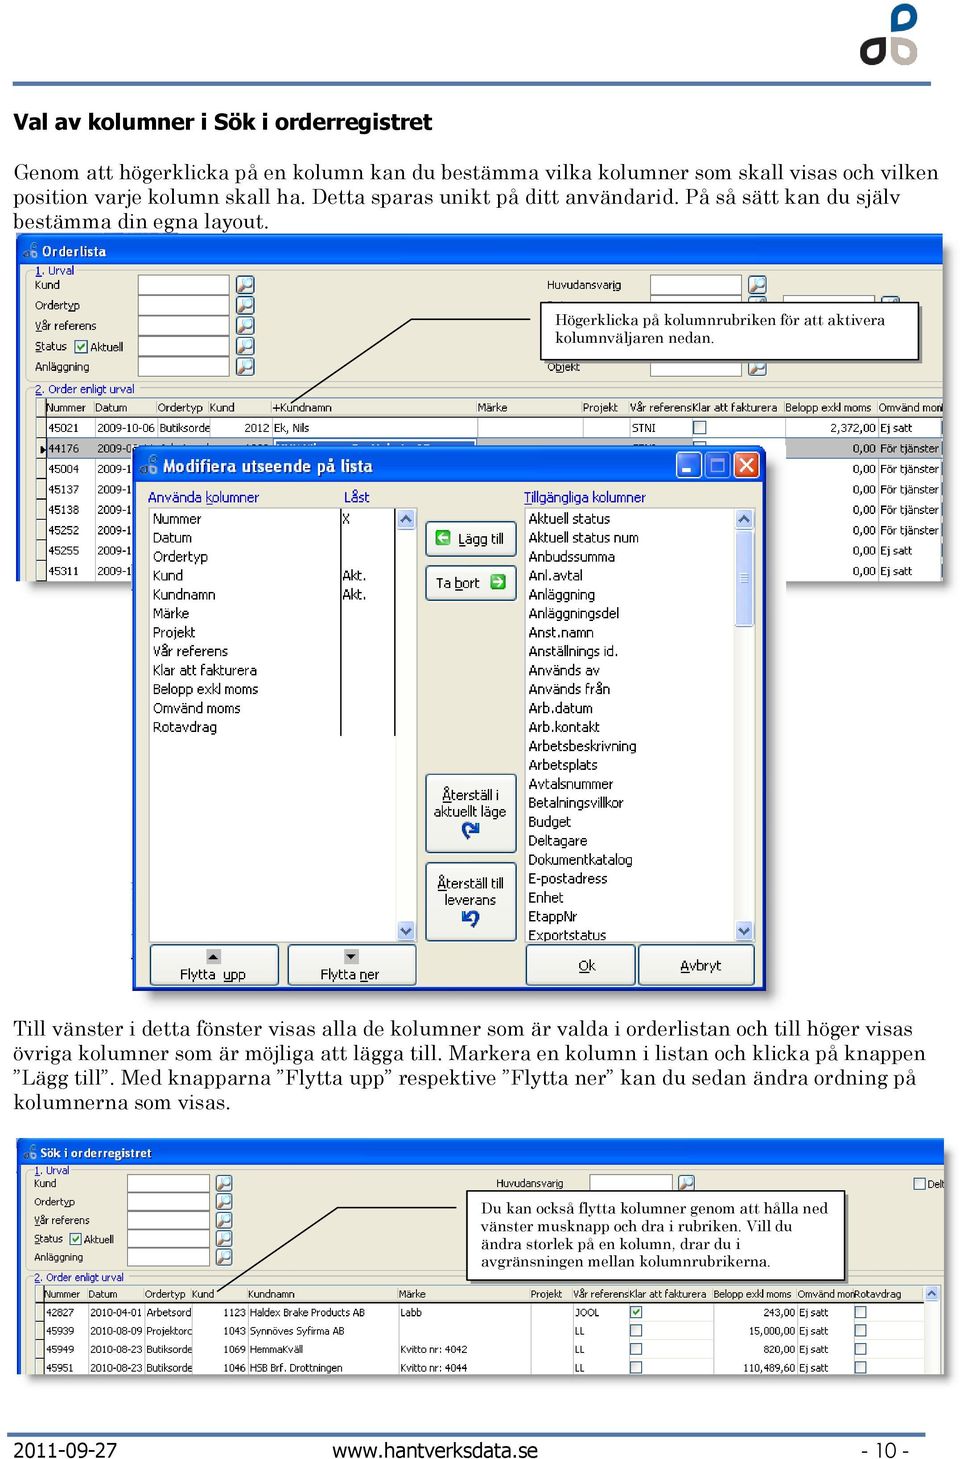Toggle the Aktuell checkbox in the Orderlista window
The image size is (960, 1459).
tap(81, 347)
